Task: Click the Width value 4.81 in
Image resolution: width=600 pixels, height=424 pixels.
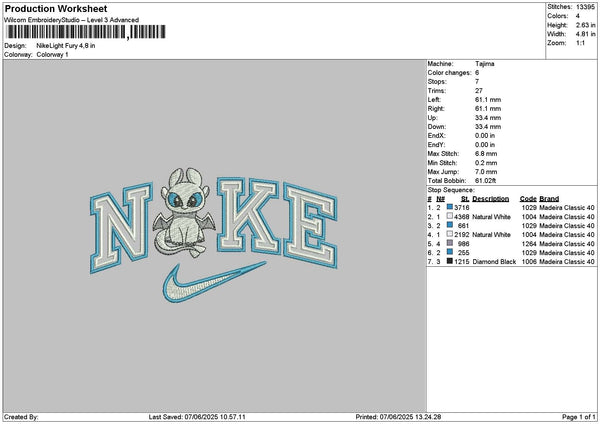Action: pyautogui.click(x=585, y=34)
